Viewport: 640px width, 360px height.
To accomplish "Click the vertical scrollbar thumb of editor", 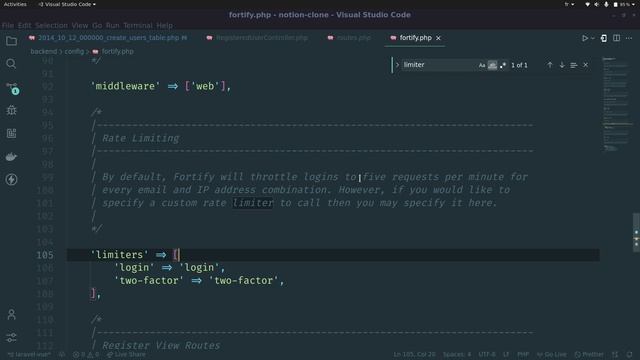I will coord(636,232).
